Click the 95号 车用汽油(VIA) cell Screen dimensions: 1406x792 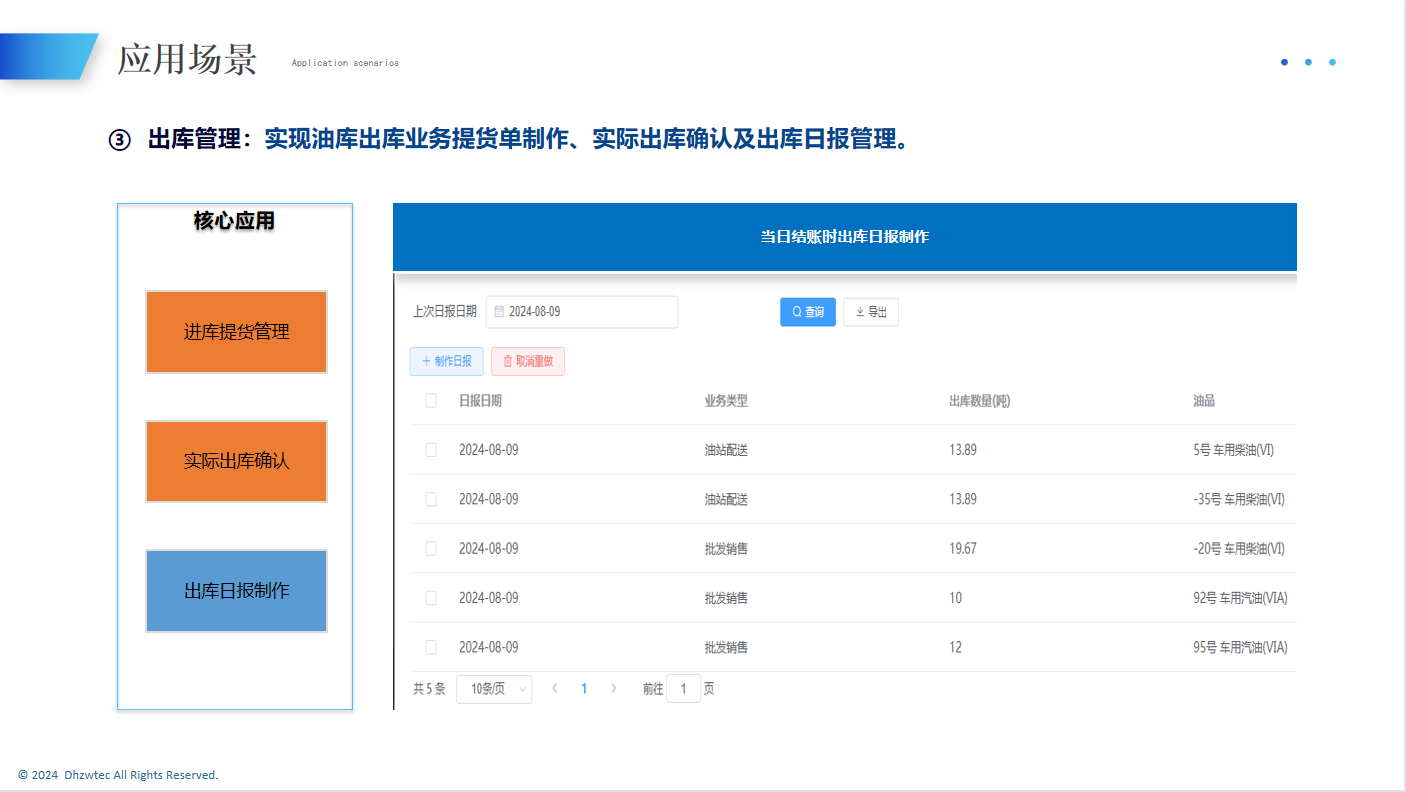1240,647
